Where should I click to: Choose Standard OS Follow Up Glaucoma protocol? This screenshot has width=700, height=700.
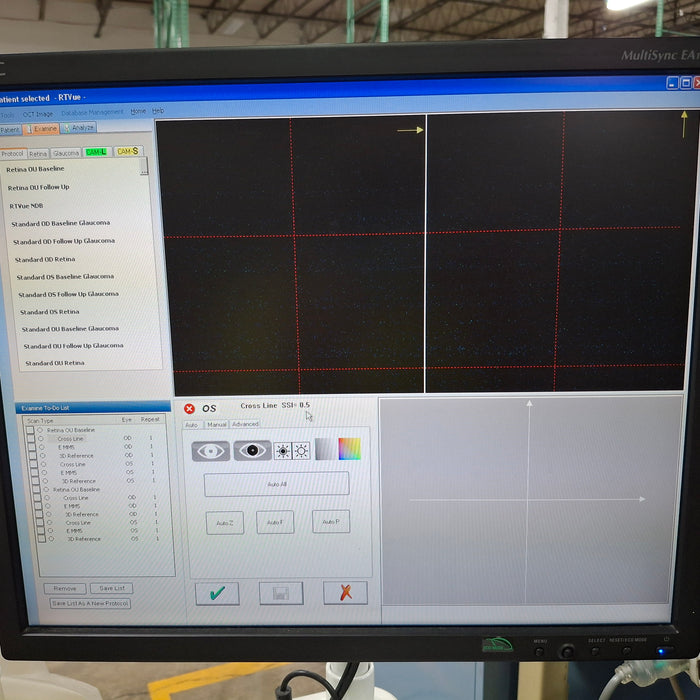point(68,295)
